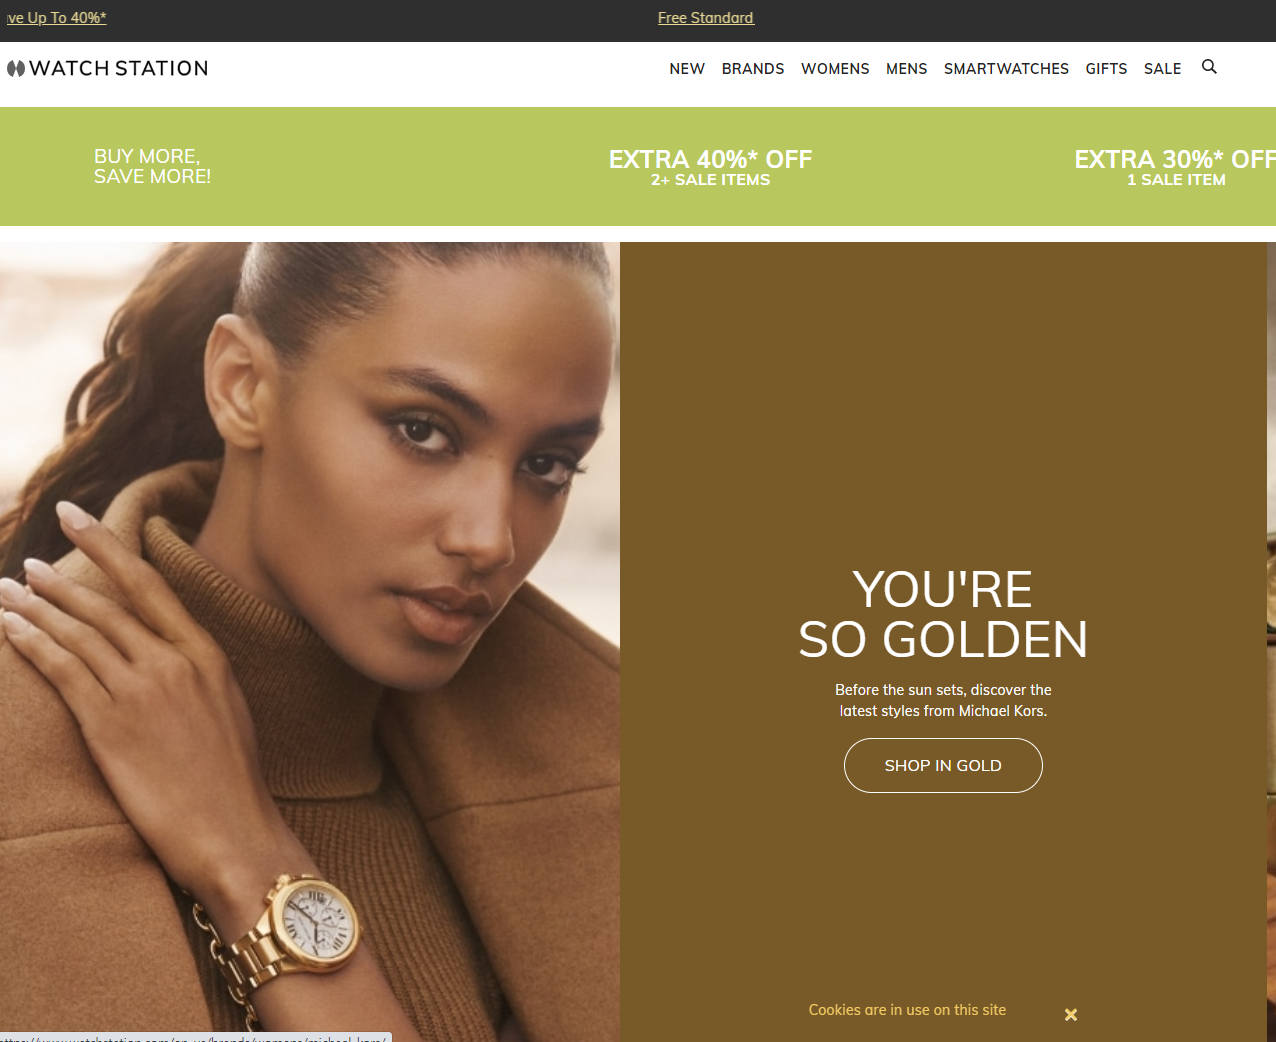
Task: Open the NEW menu item
Action: pos(687,69)
